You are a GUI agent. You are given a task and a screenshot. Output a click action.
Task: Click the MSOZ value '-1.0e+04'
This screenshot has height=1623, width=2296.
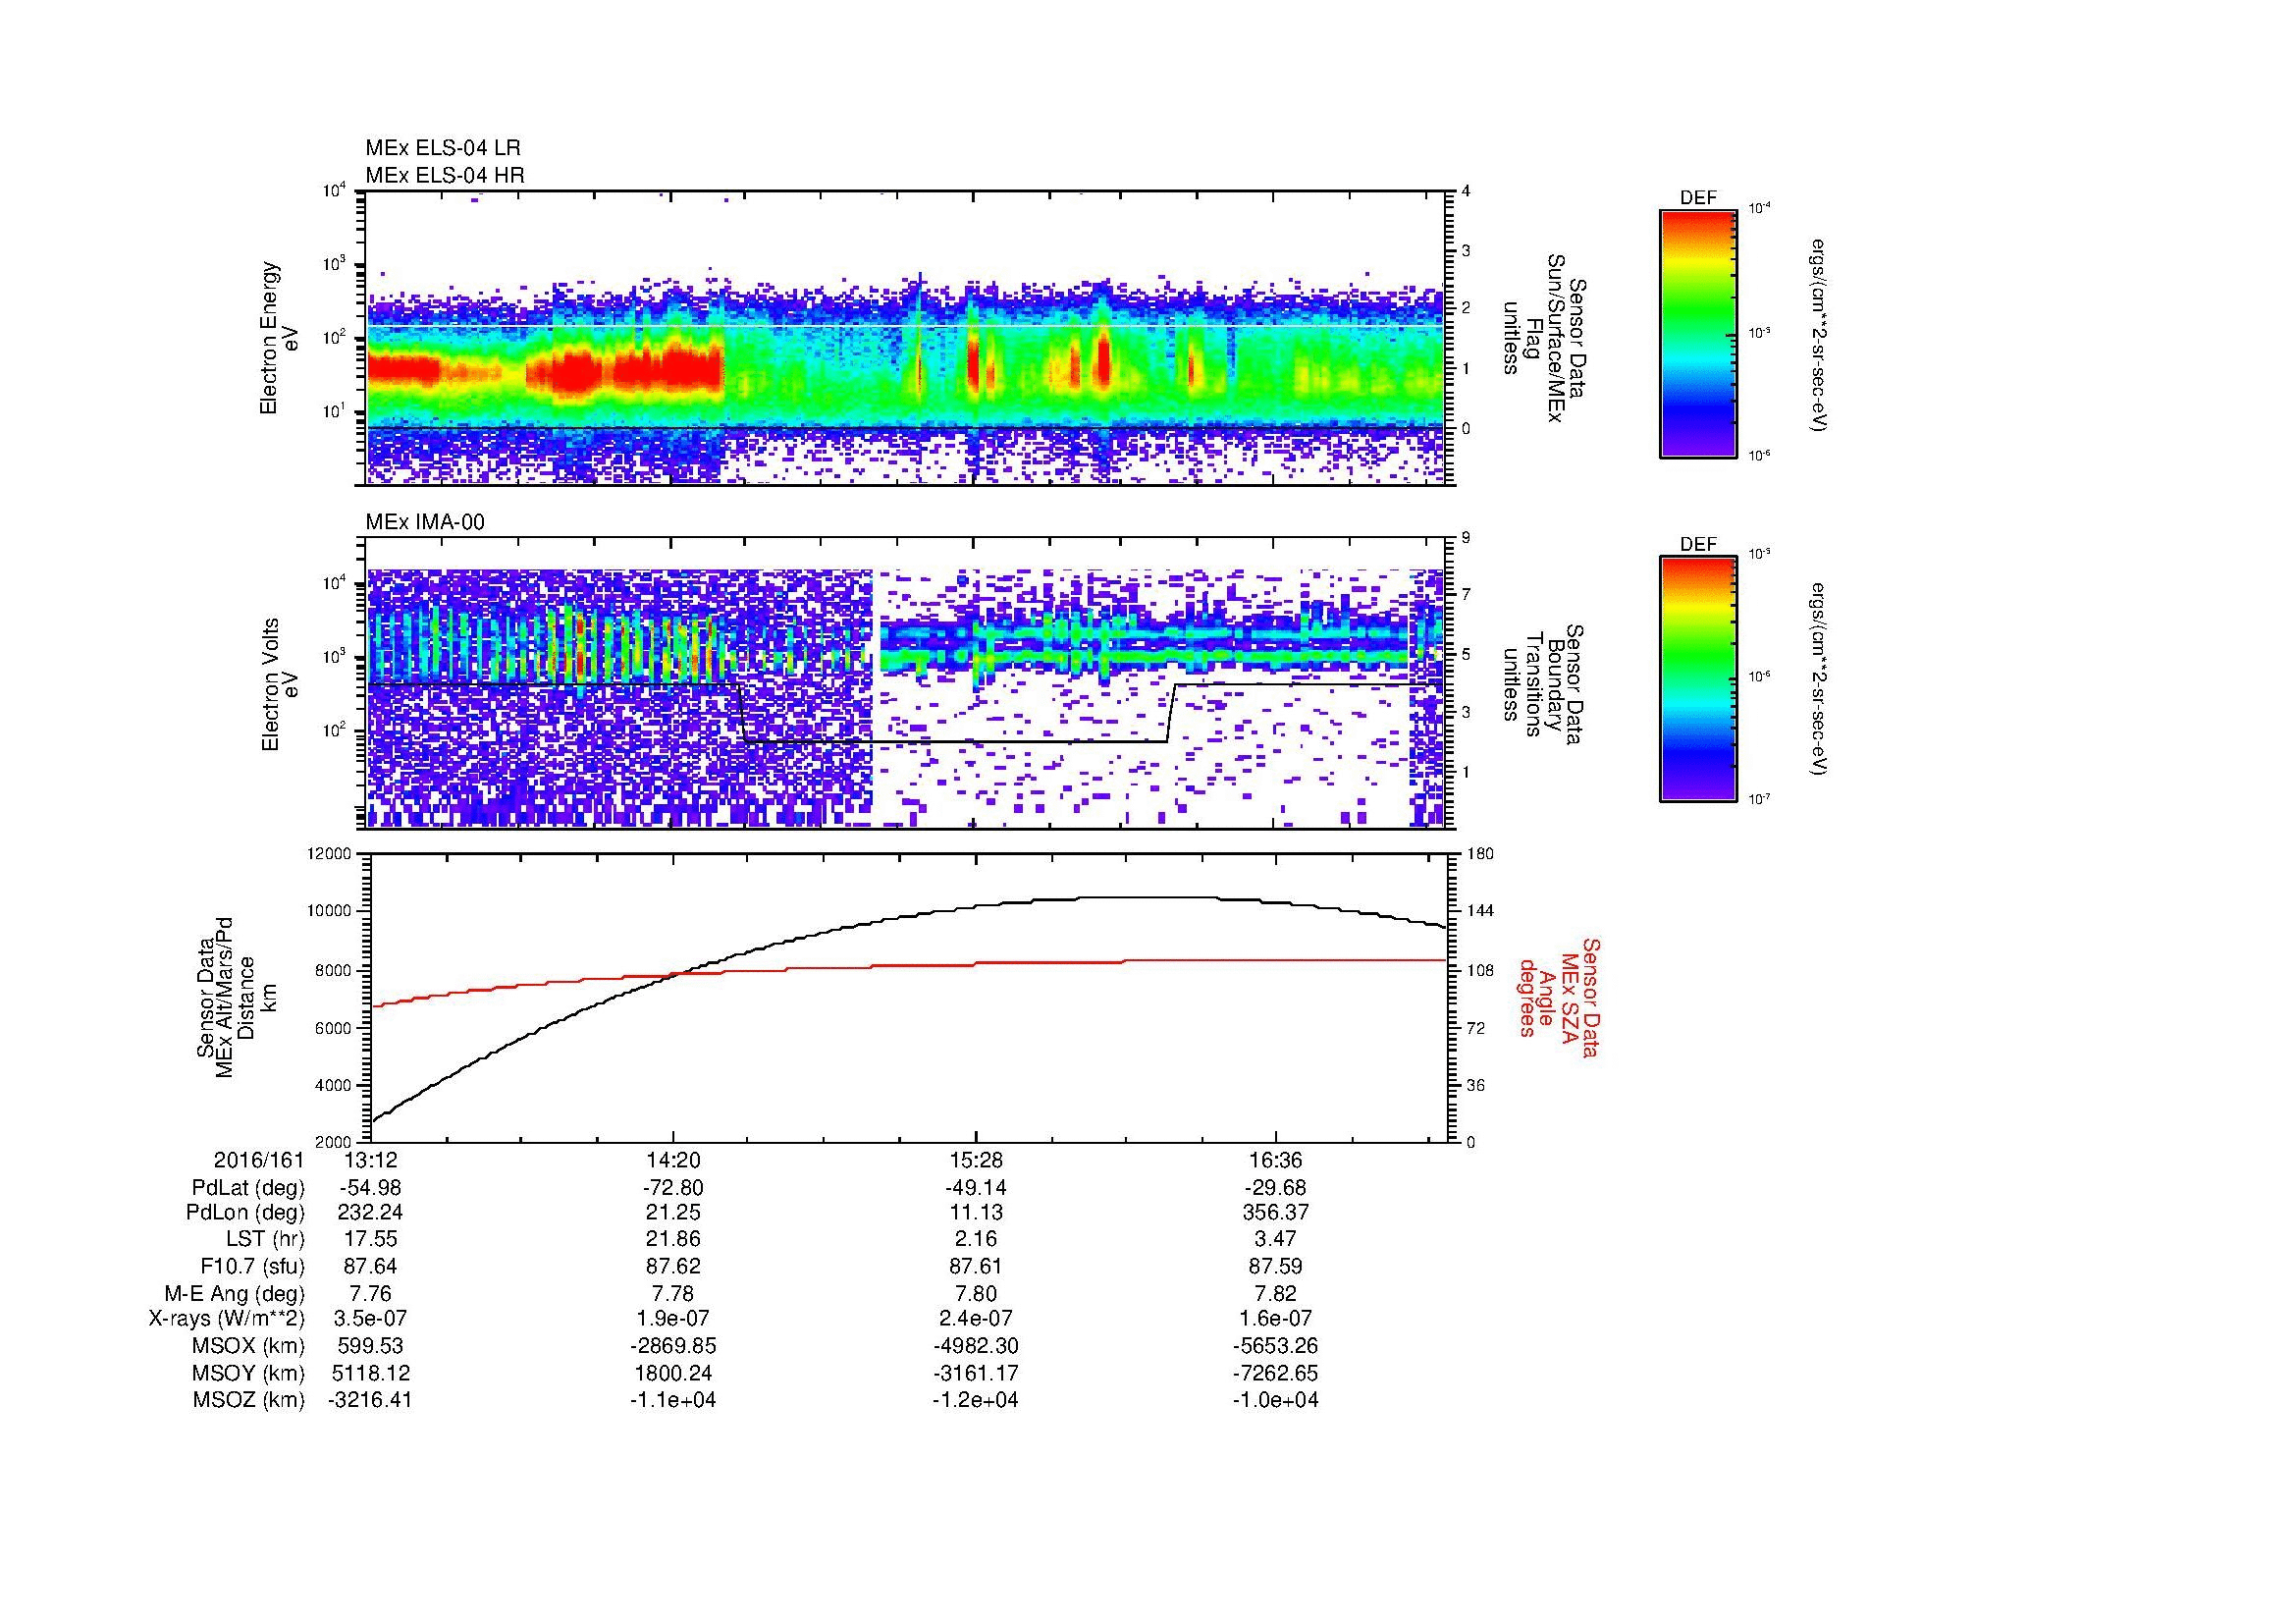[x=1276, y=1400]
